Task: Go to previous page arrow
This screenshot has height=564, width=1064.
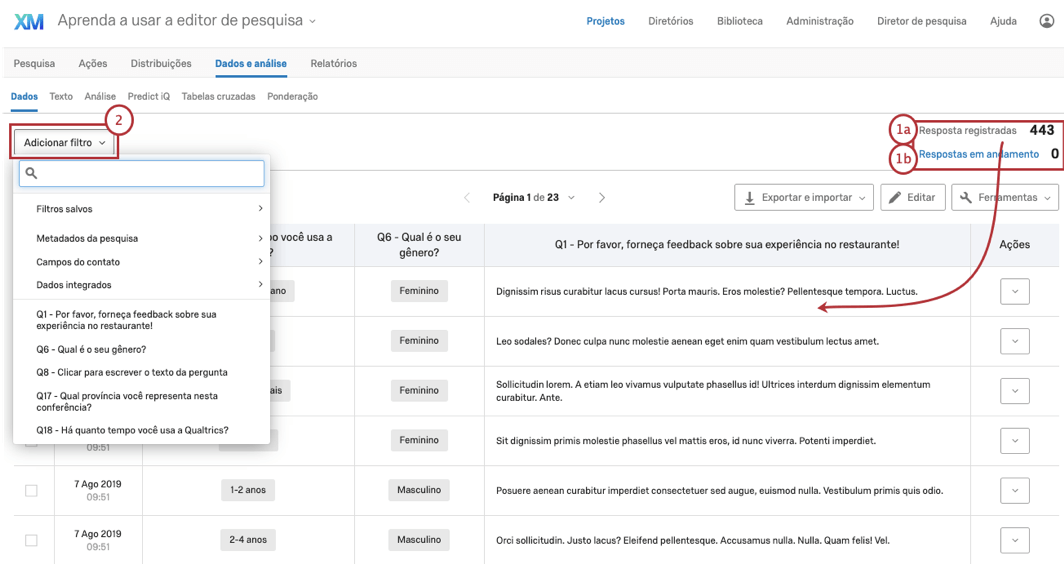Action: tap(466, 198)
